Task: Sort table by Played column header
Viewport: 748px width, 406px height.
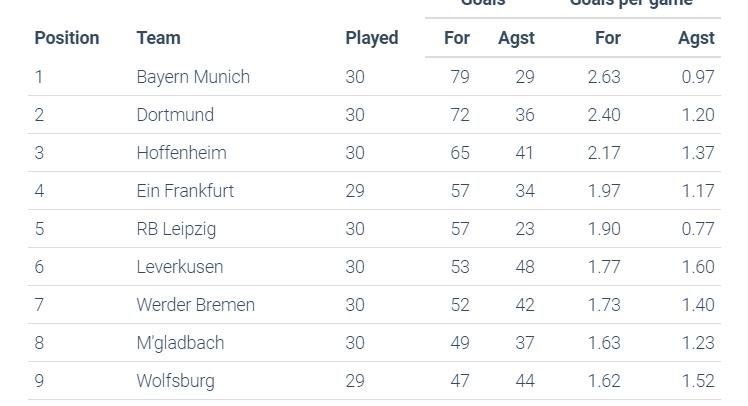Action: point(371,38)
